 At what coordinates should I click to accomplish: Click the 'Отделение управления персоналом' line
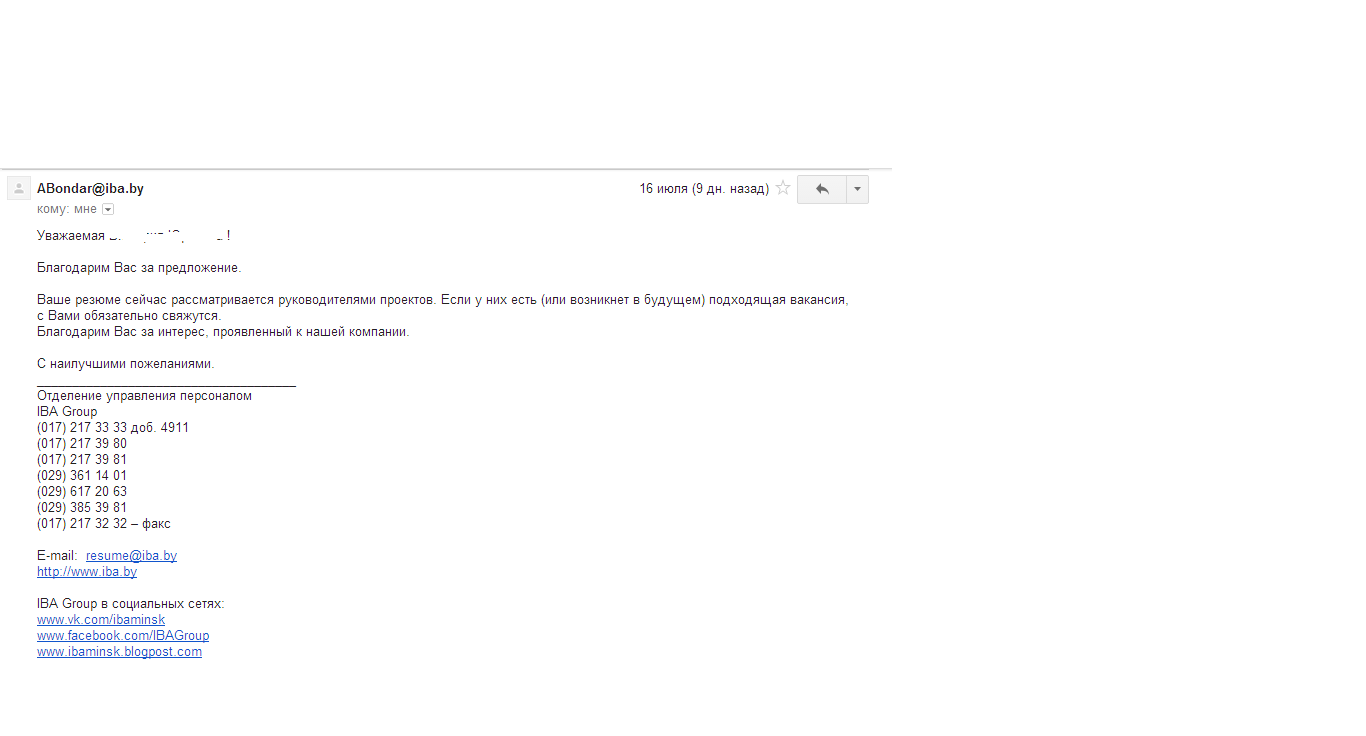144,395
